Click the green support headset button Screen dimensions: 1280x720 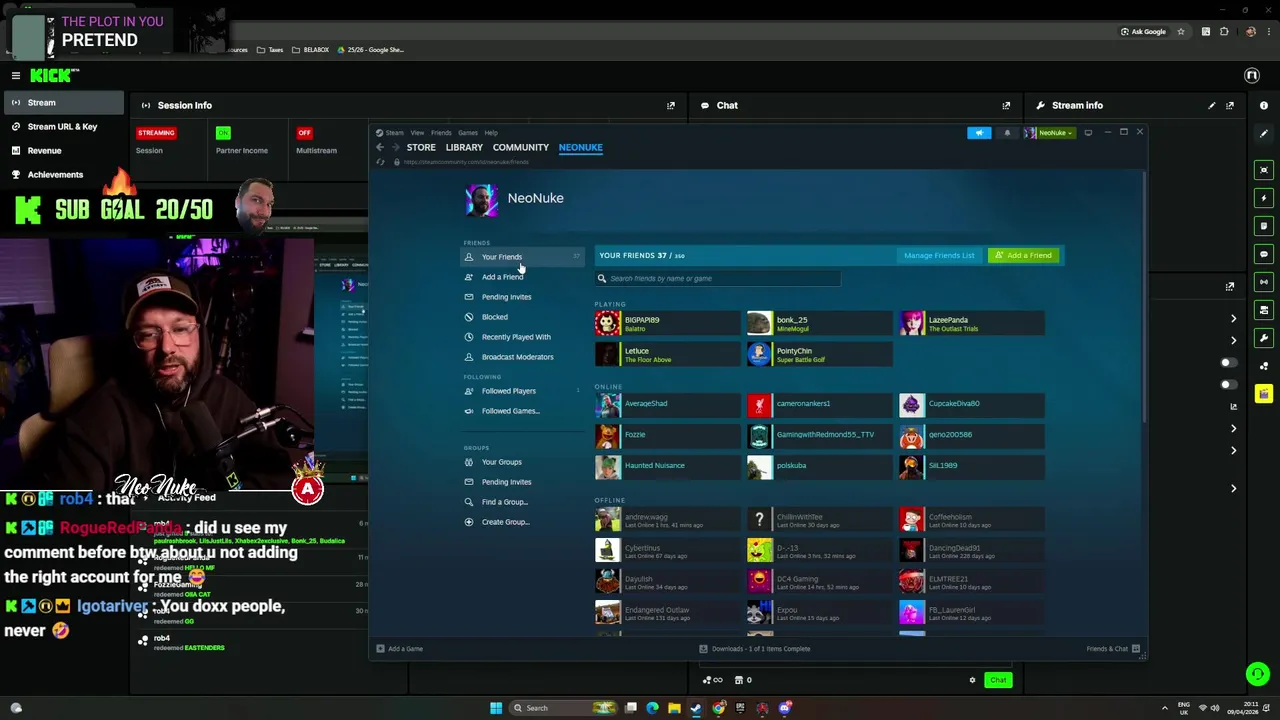(1258, 674)
